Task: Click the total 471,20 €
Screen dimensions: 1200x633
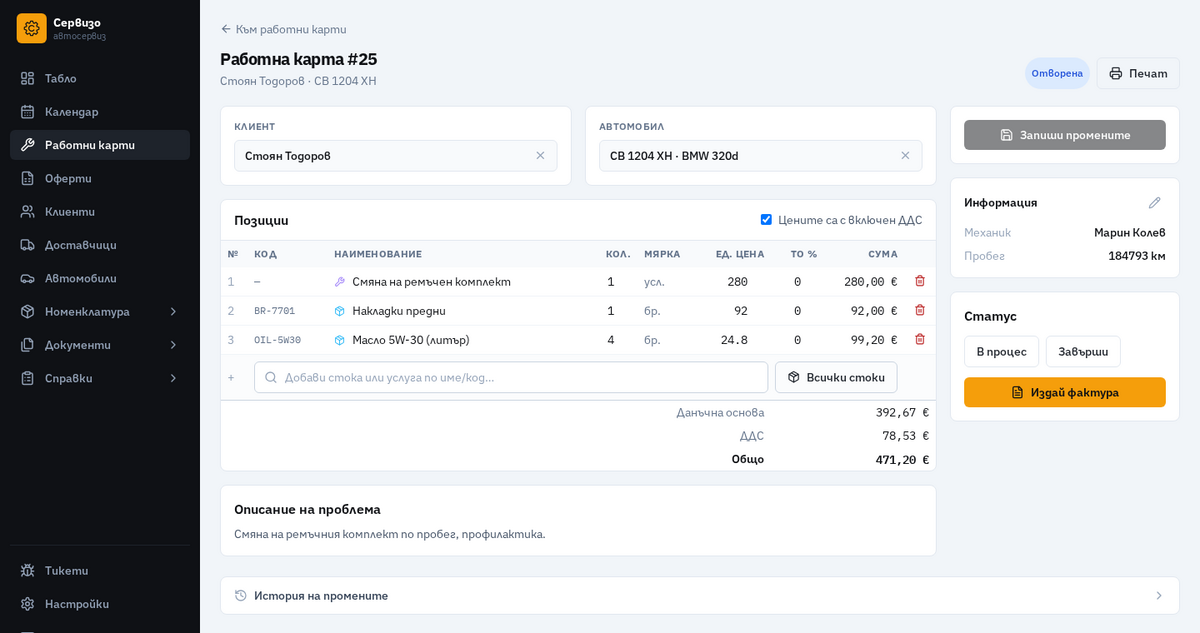Action: tap(902, 459)
